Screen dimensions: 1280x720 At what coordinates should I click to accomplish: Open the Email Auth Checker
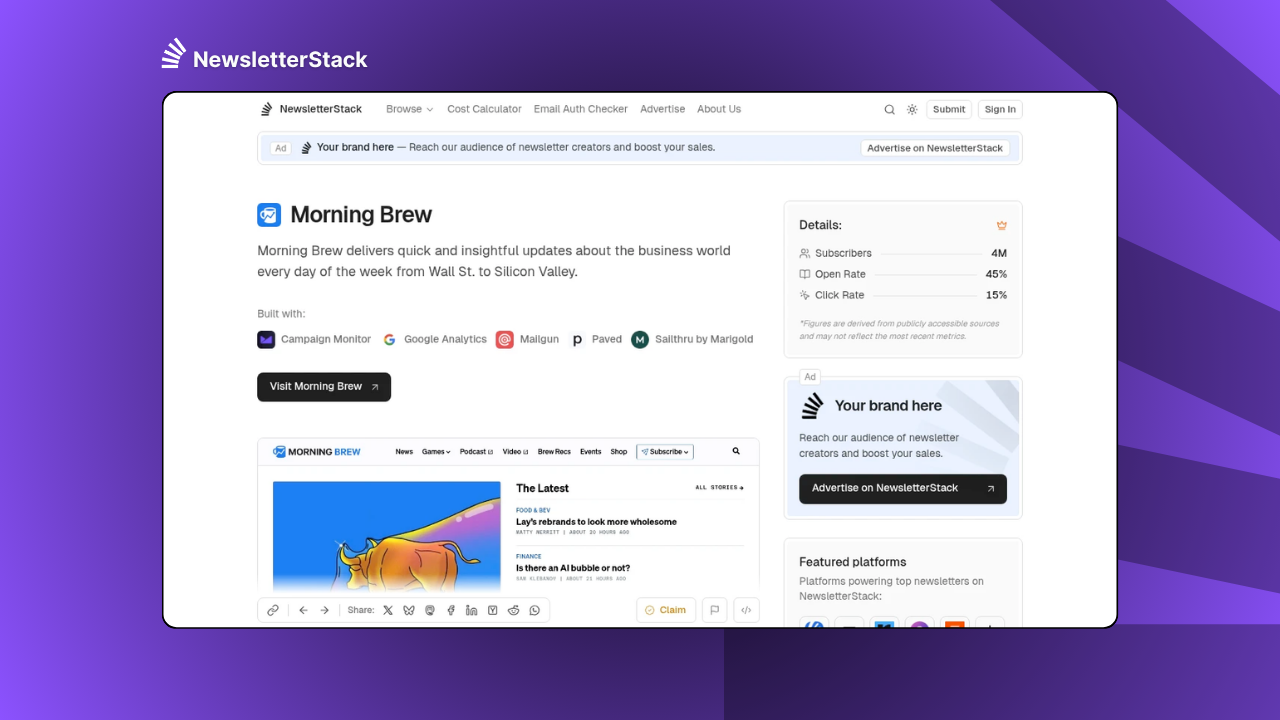click(x=580, y=109)
